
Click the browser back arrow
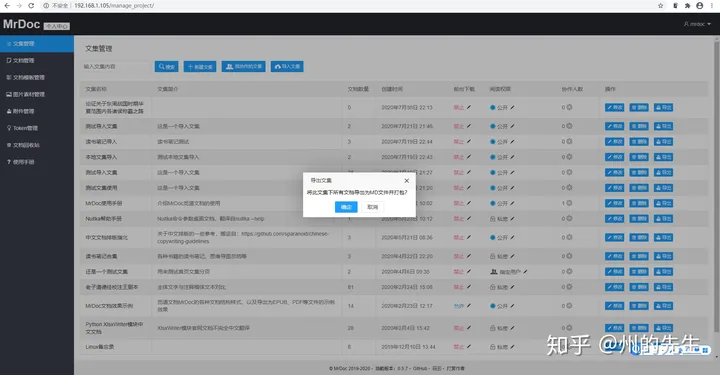[x=7, y=6]
